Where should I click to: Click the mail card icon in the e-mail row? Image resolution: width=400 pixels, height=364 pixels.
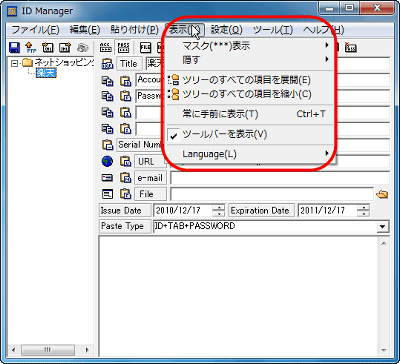(x=107, y=178)
